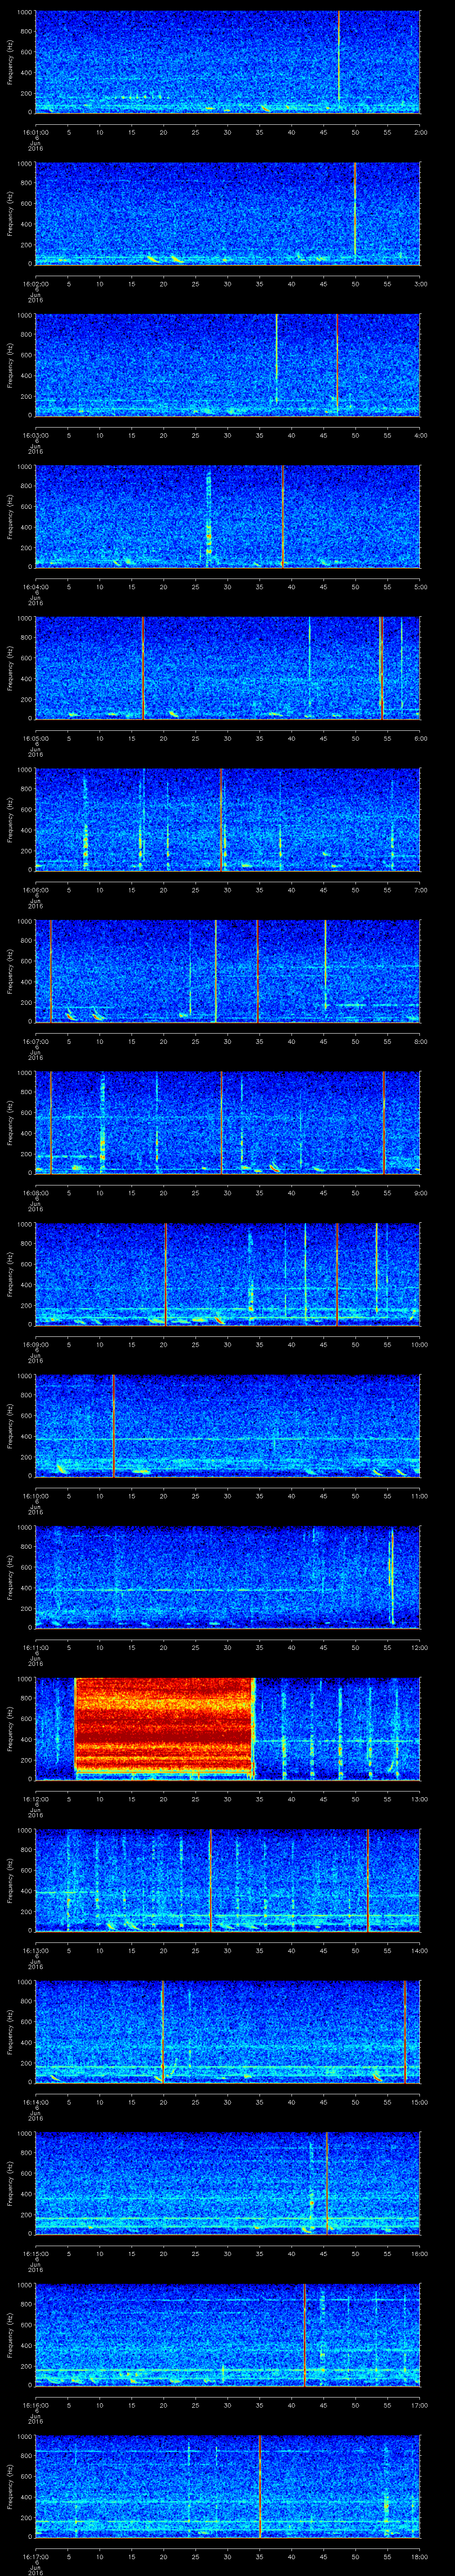
Task: Select the red line near 20 s in the 16:09:00 panel
Action: (166, 1273)
